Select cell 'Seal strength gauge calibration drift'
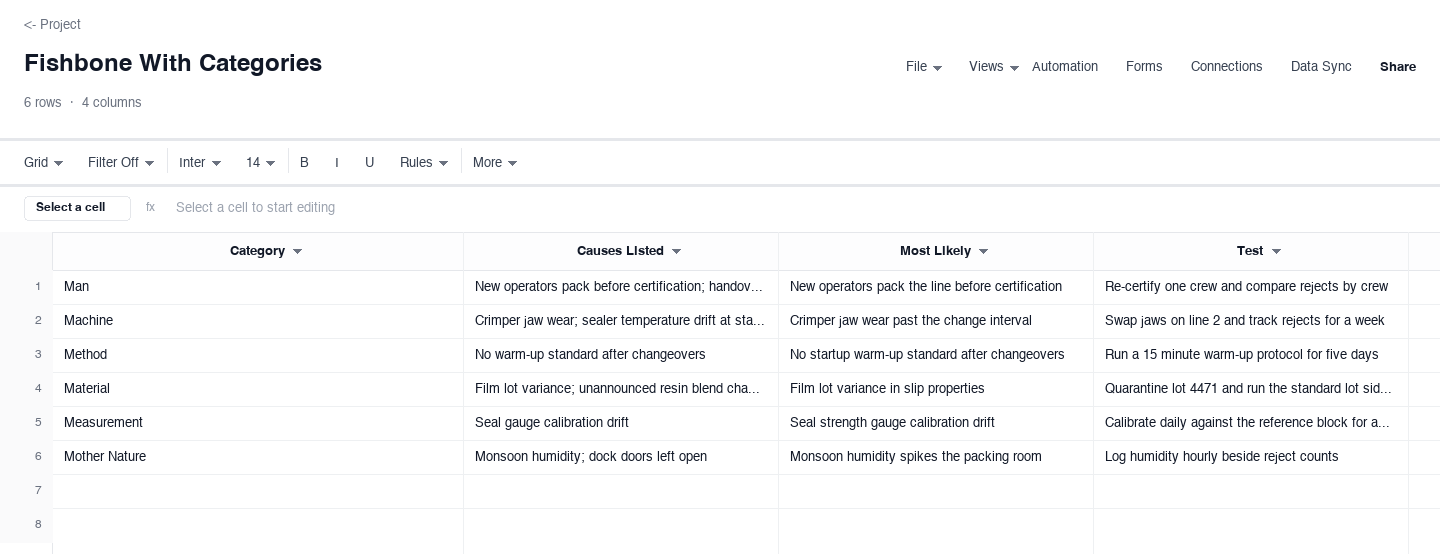 (x=936, y=423)
